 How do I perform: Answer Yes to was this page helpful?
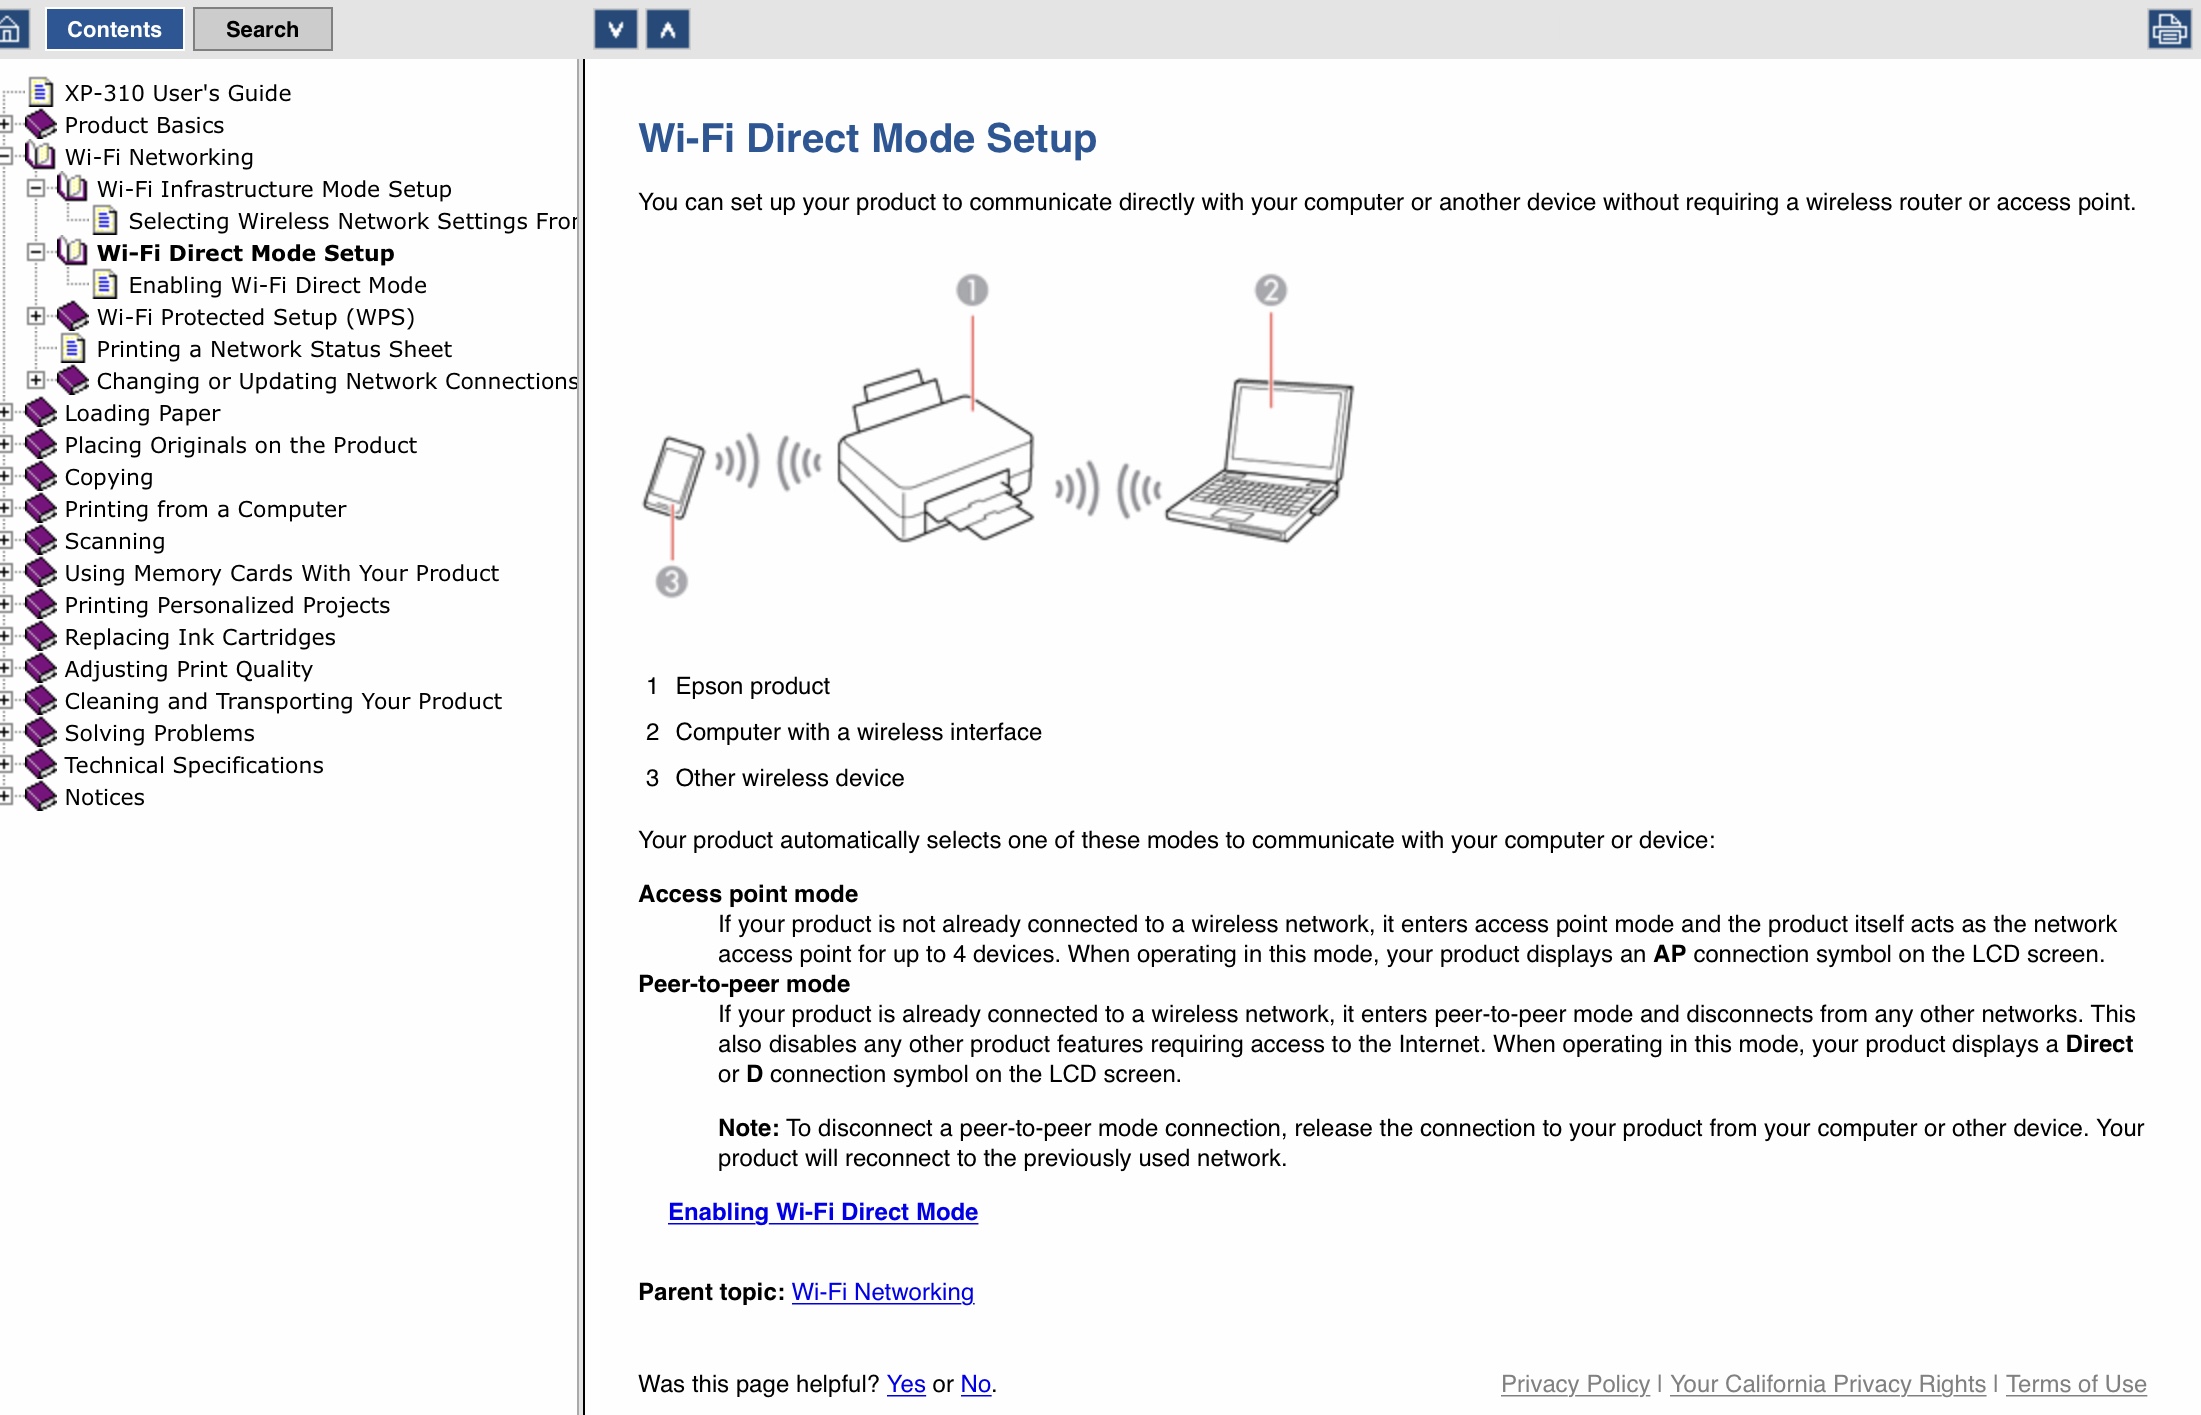(906, 1383)
